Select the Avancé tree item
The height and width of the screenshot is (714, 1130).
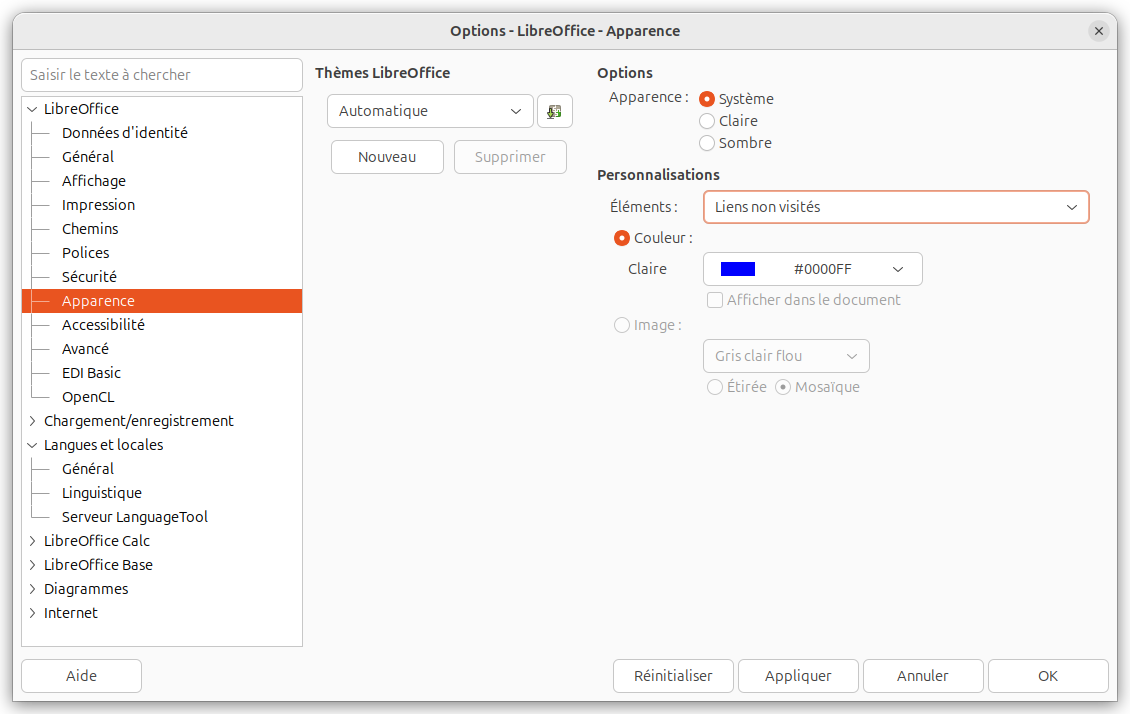coord(85,349)
